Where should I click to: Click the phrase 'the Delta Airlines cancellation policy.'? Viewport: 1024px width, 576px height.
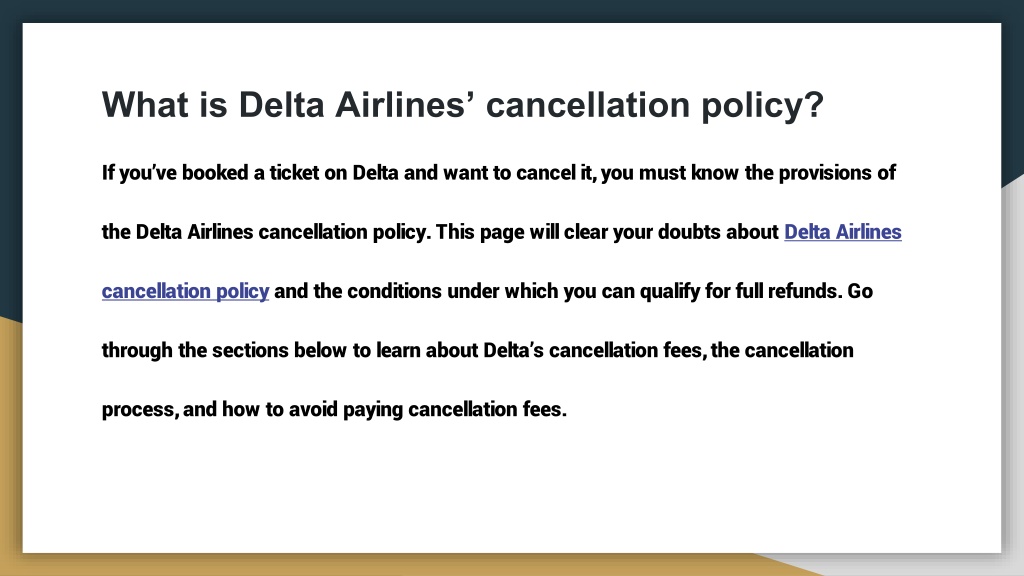coord(266,232)
